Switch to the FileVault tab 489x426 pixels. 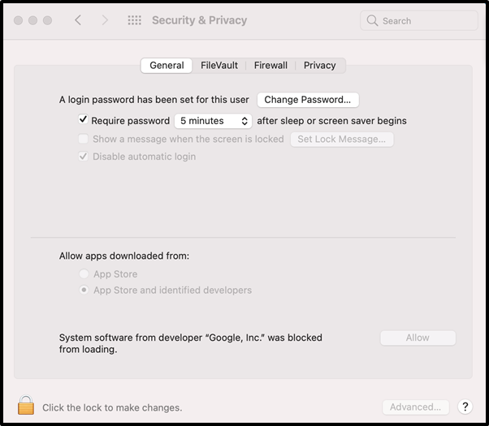click(219, 65)
